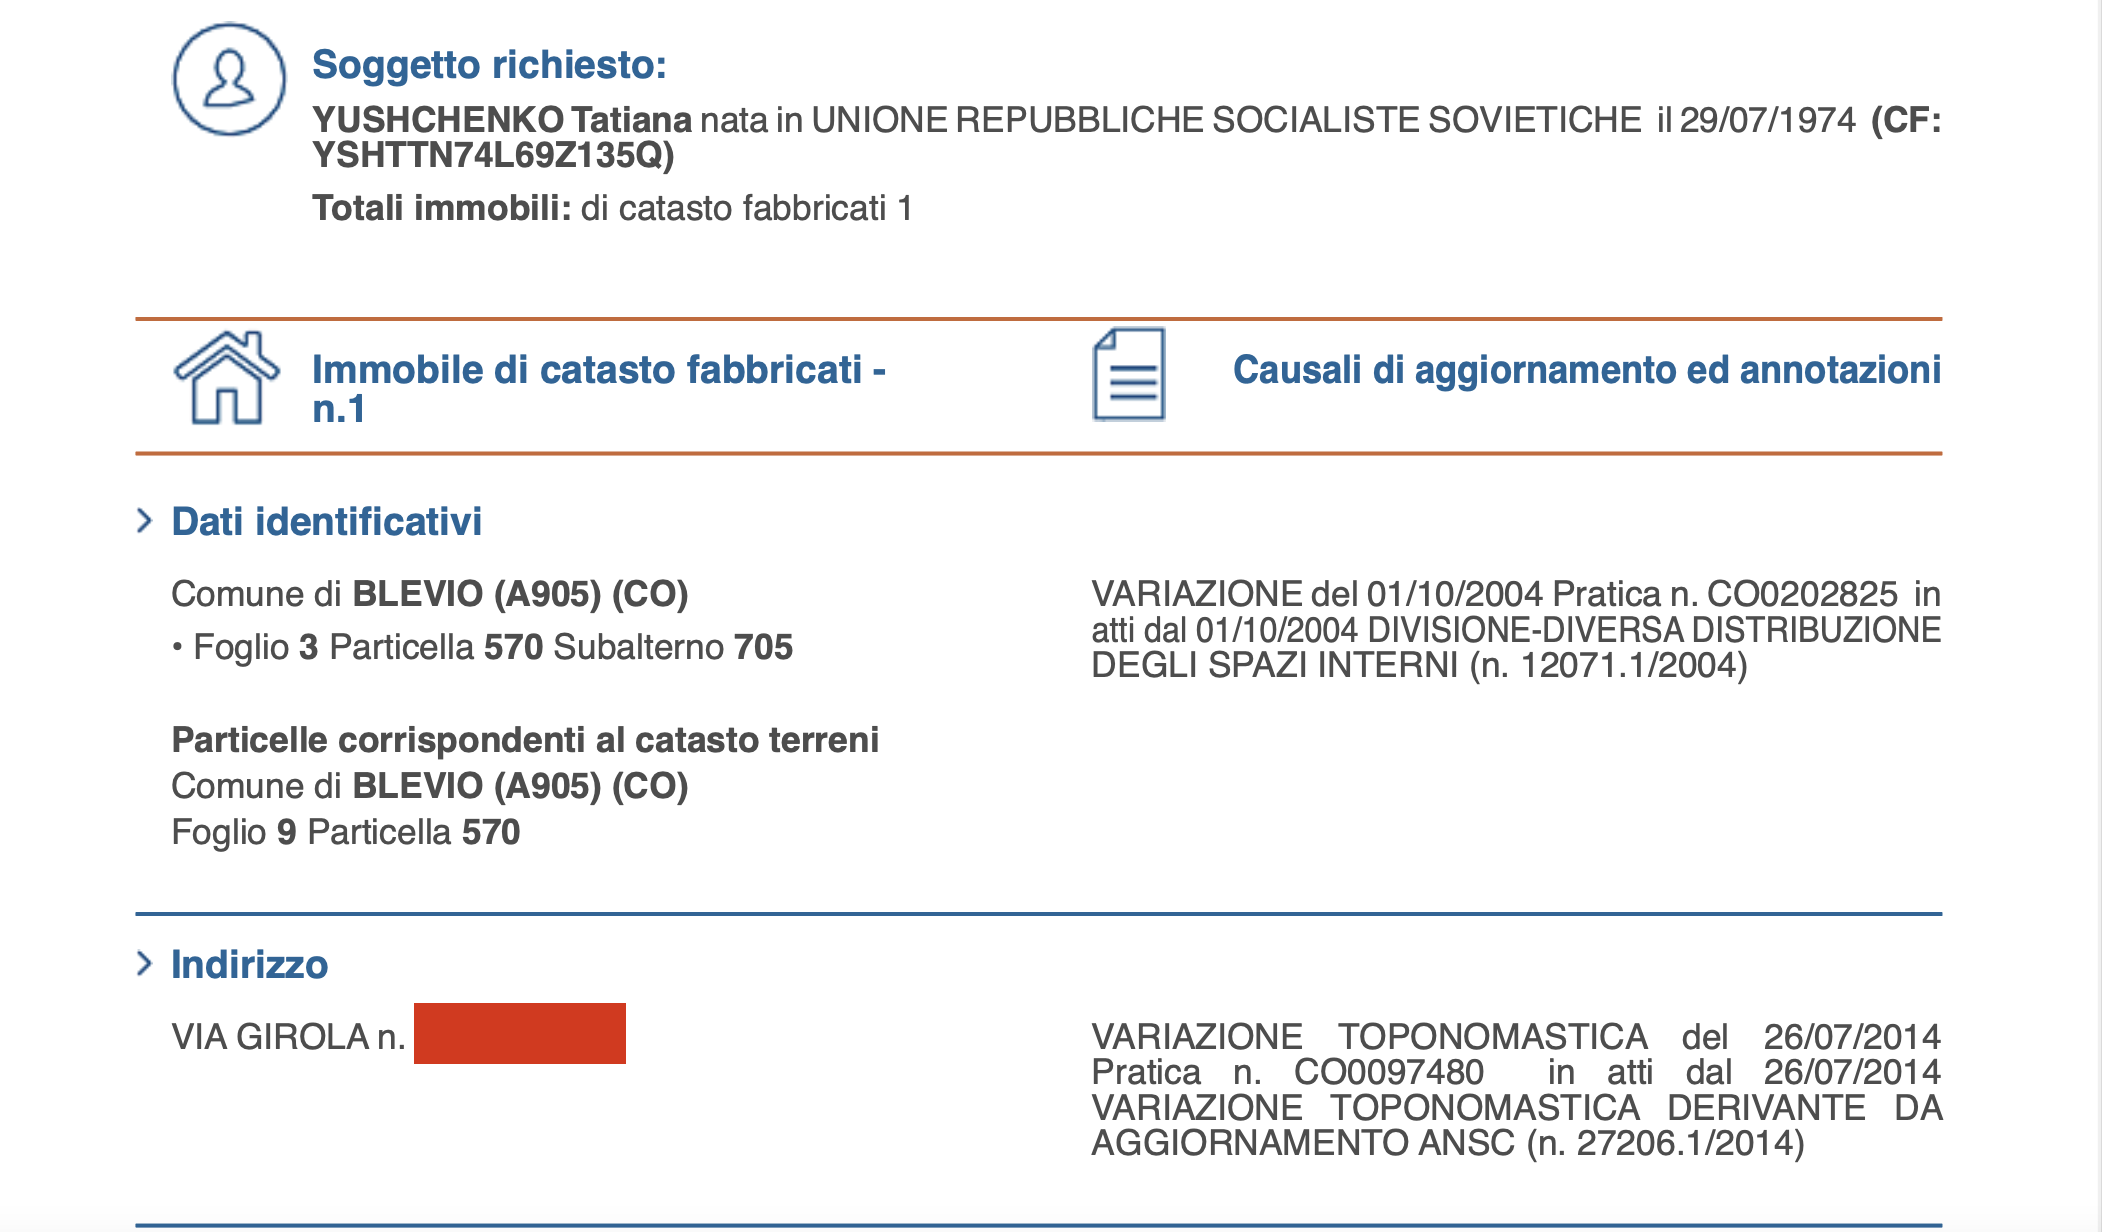Collapse the Indirizzo section chevron

pos(145,964)
